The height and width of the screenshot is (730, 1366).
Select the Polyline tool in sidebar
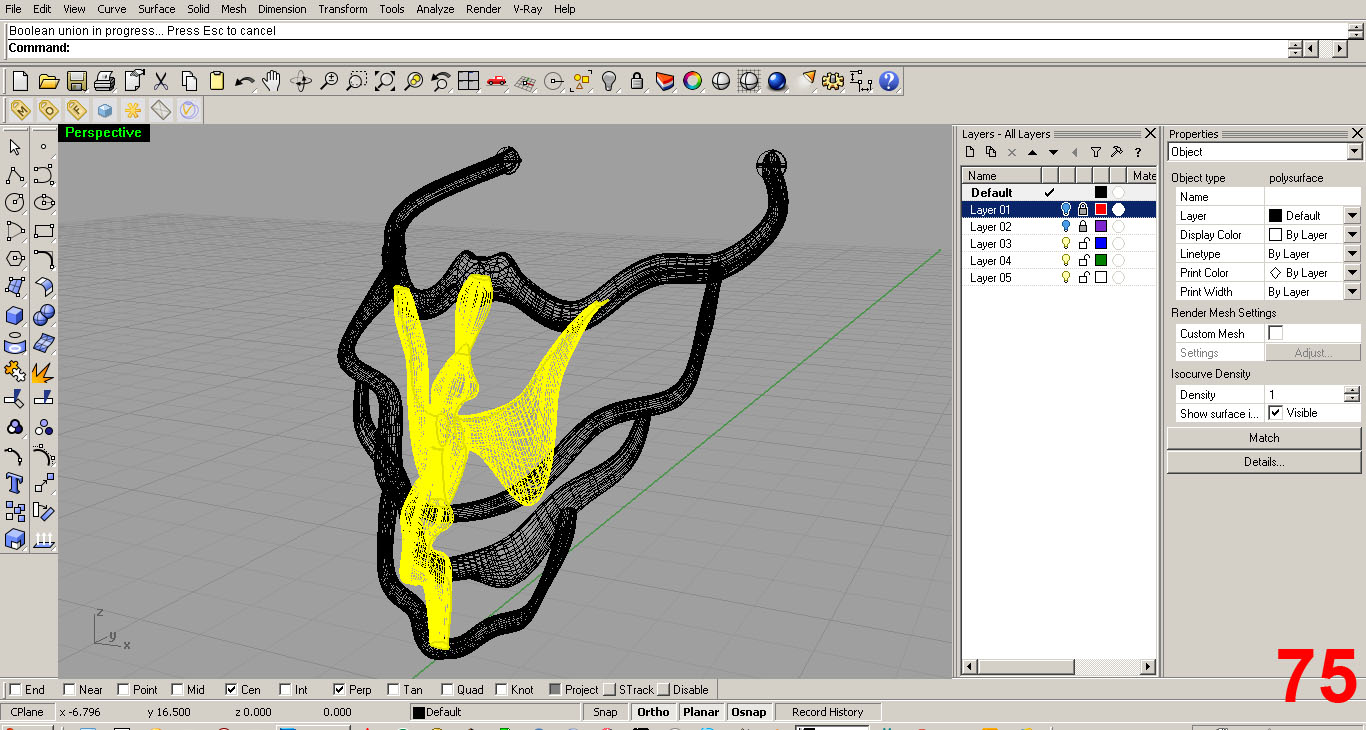[x=15, y=175]
